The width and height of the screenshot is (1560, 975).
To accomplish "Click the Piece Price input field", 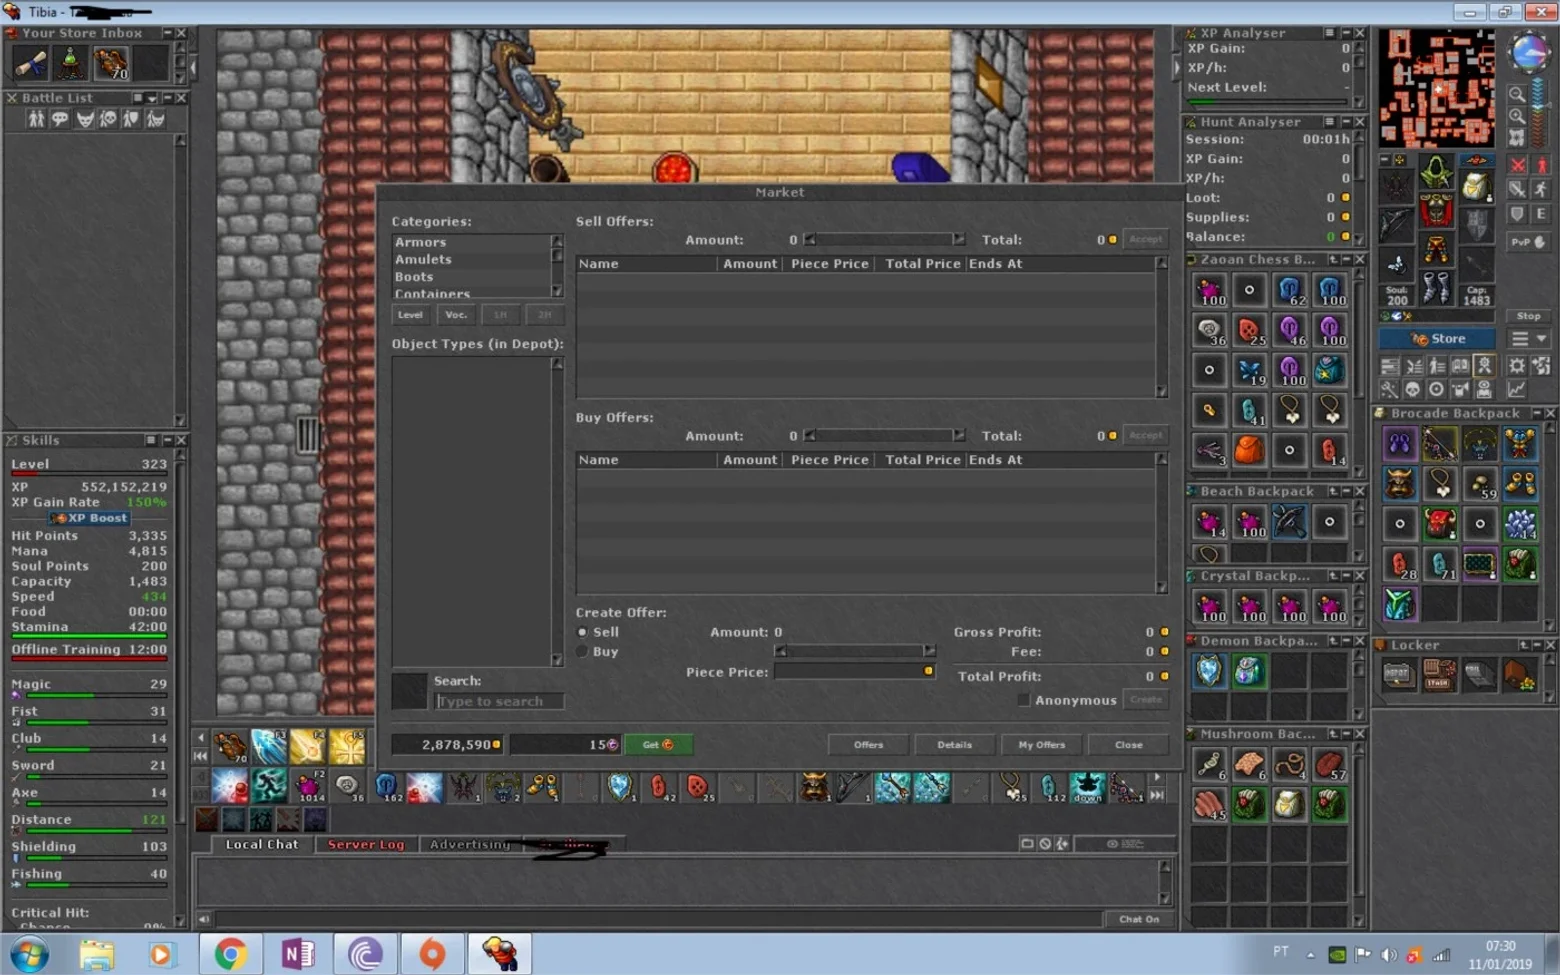I will tap(855, 671).
